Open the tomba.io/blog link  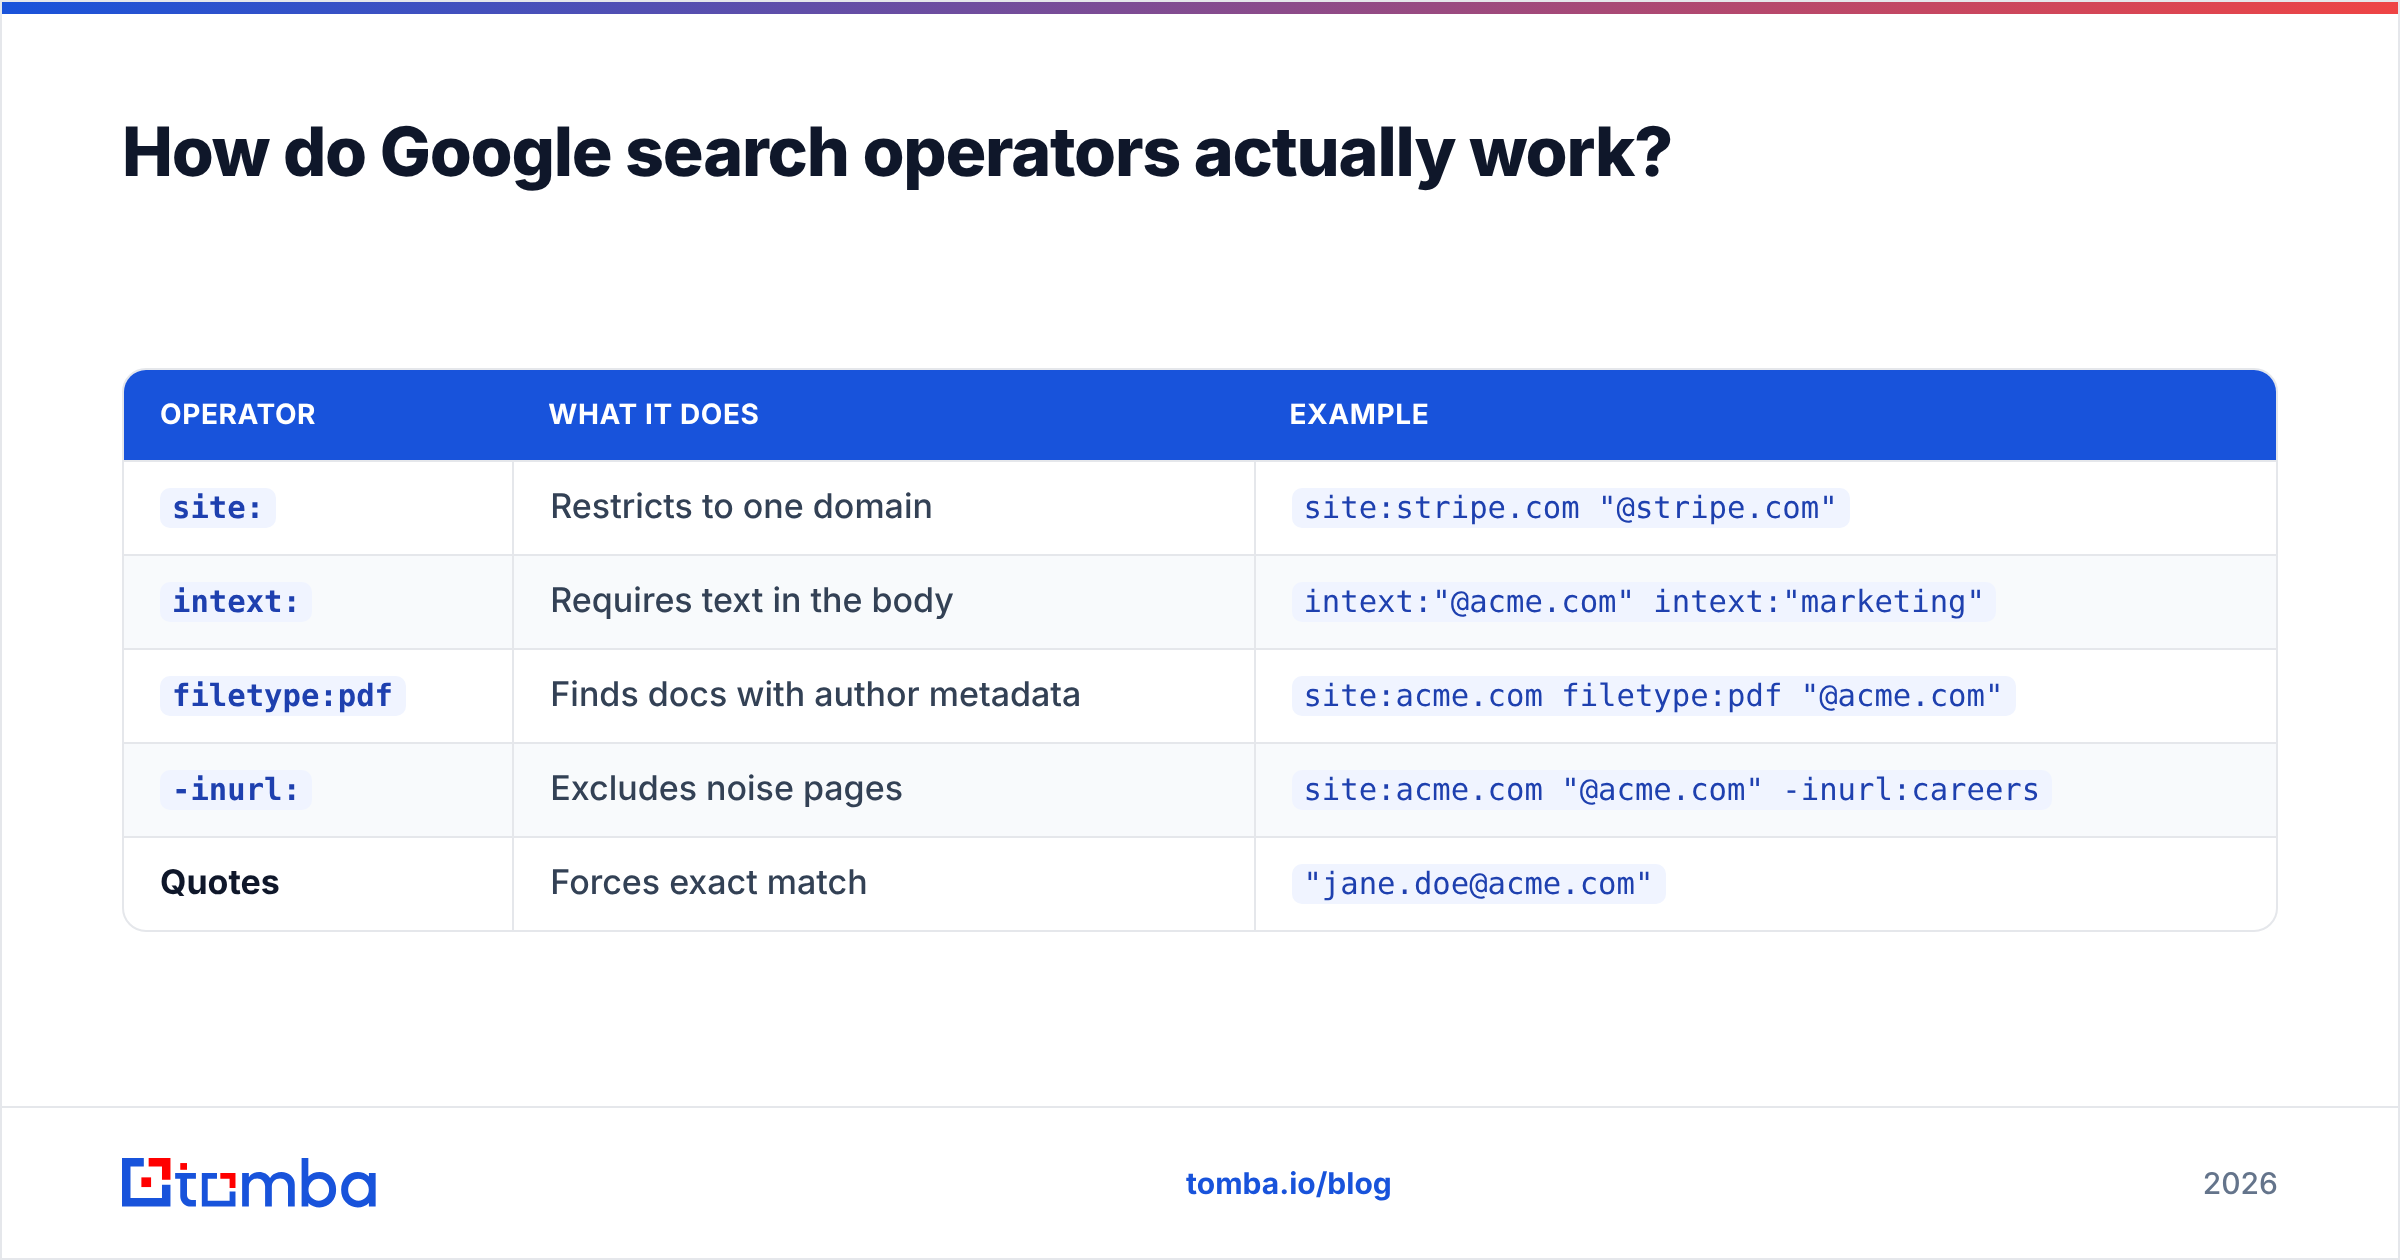[1288, 1184]
